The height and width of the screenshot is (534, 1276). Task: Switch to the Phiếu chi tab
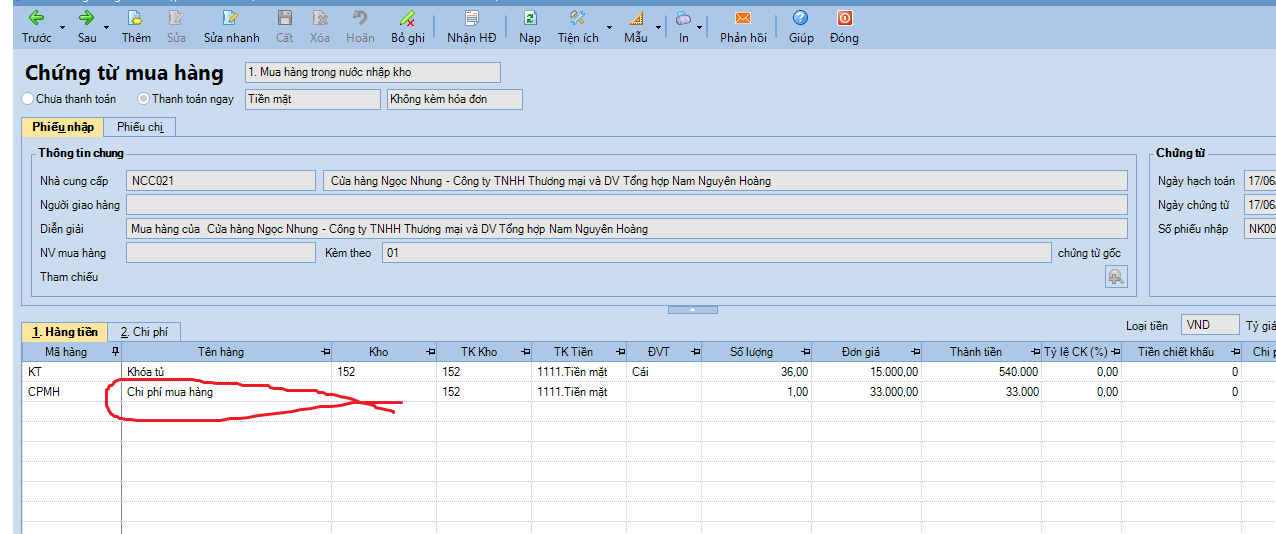(x=140, y=127)
